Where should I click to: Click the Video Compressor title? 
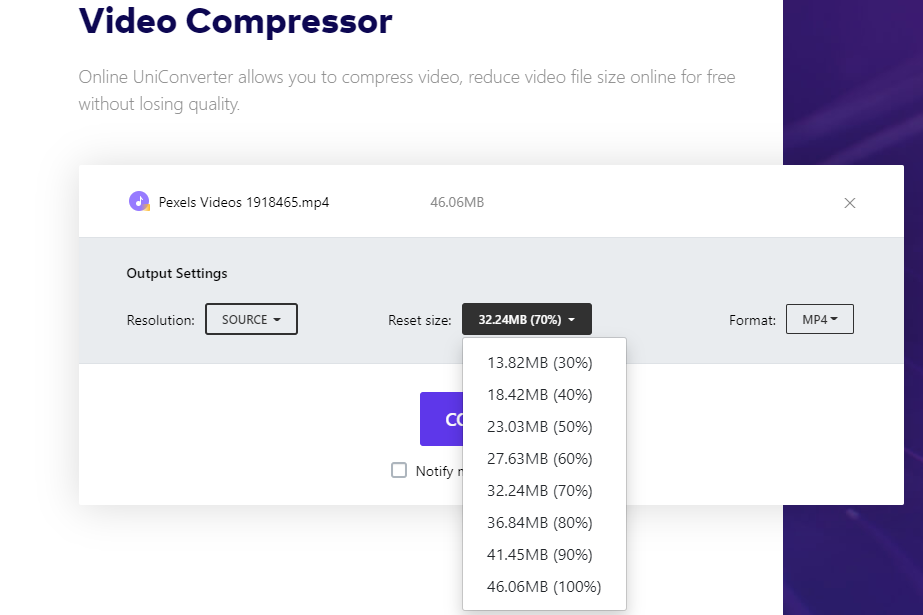[x=235, y=21]
